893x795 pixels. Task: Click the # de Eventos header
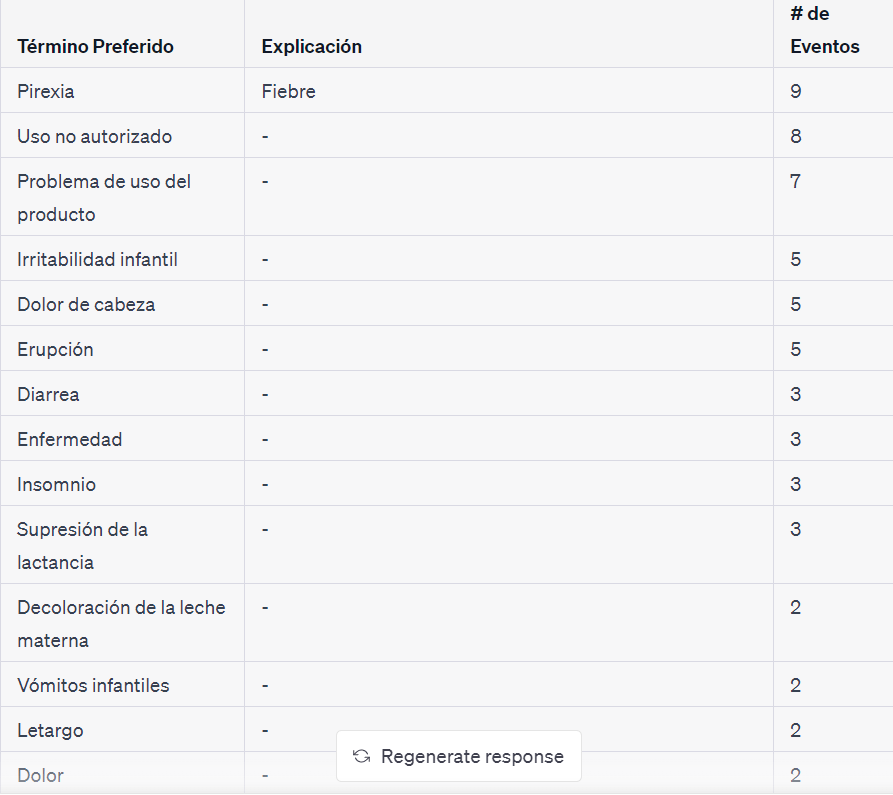click(x=825, y=30)
